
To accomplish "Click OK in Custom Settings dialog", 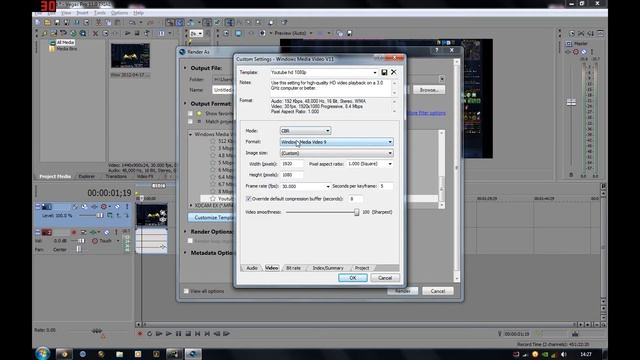I will point(353,278).
